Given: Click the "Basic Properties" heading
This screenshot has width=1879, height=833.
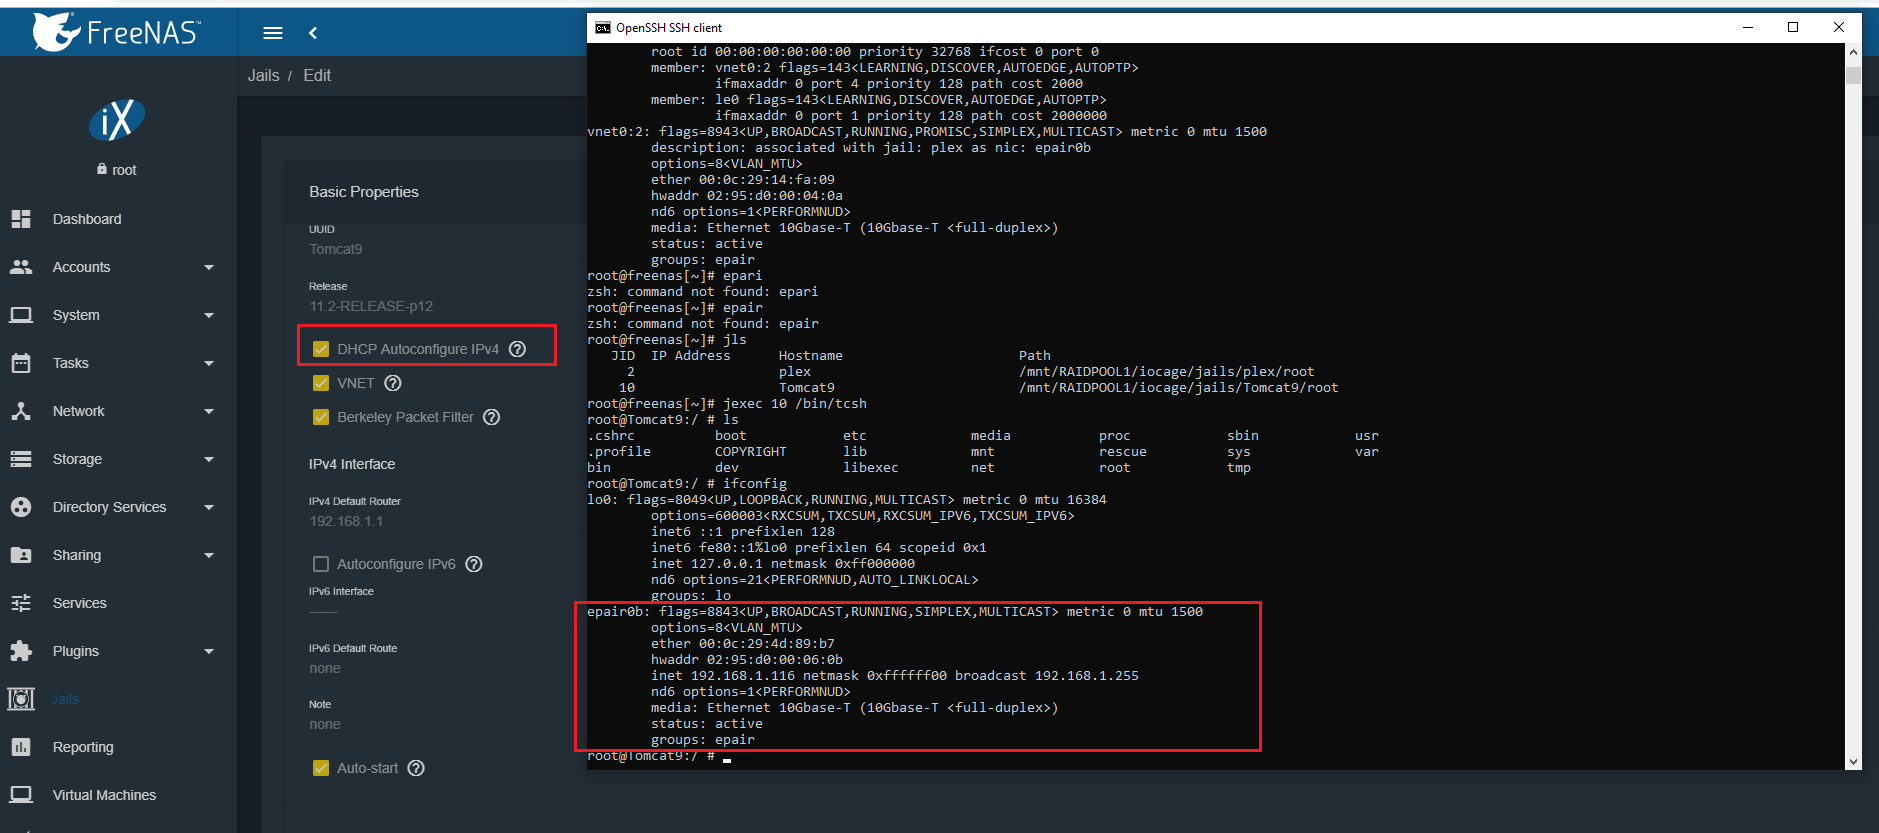Looking at the screenshot, I should tap(364, 192).
